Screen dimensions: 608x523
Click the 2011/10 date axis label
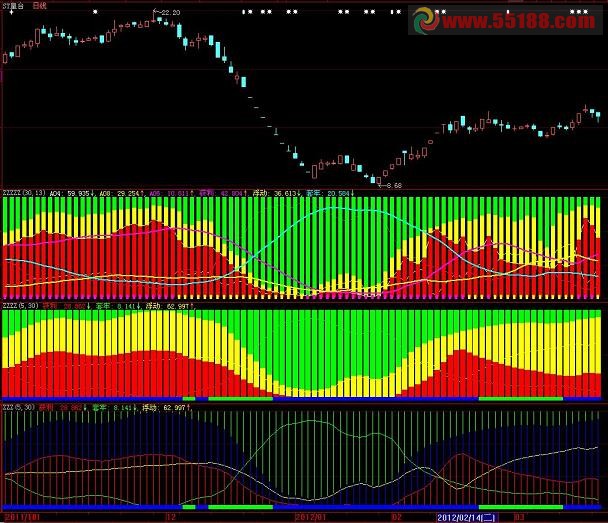(22, 517)
